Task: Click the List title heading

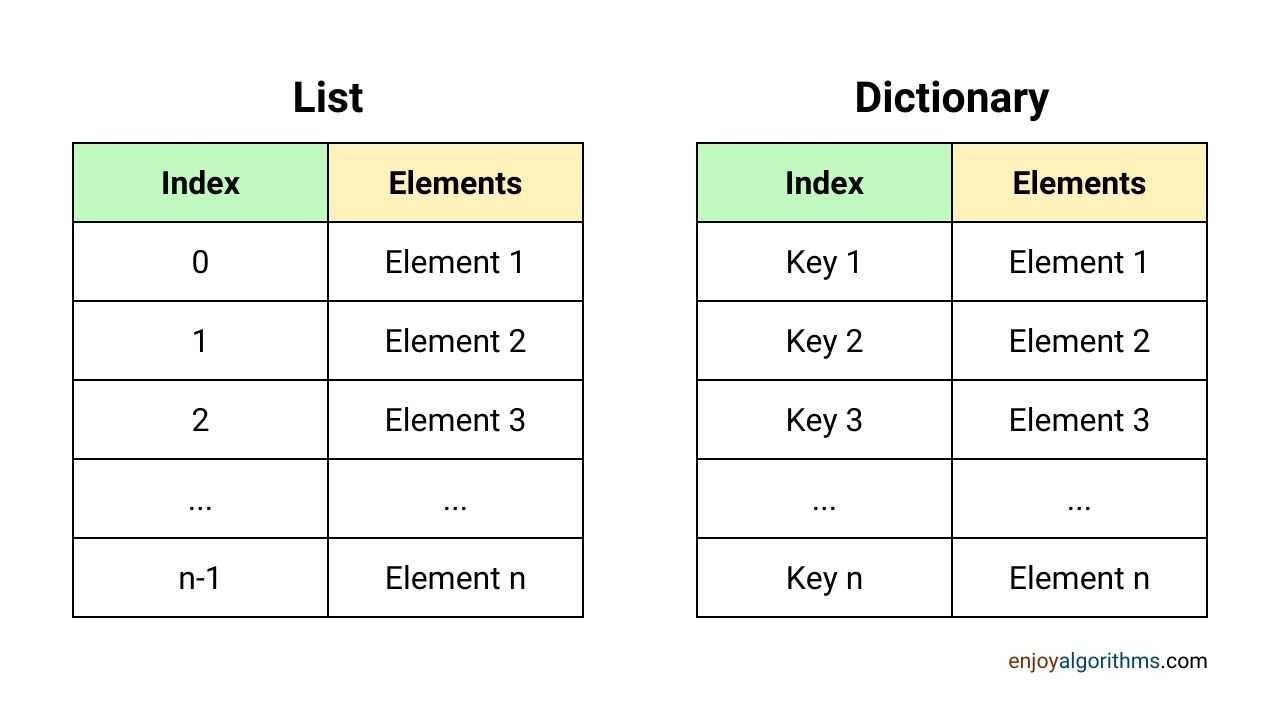Action: [328, 98]
